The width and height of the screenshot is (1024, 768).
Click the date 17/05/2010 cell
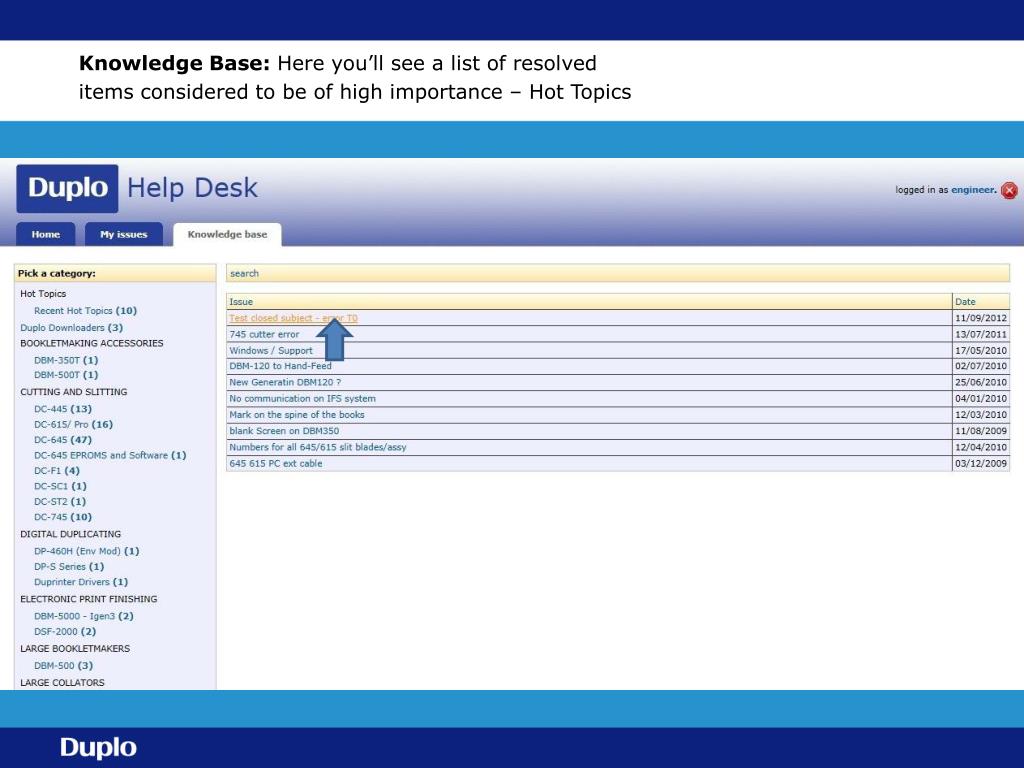point(981,351)
